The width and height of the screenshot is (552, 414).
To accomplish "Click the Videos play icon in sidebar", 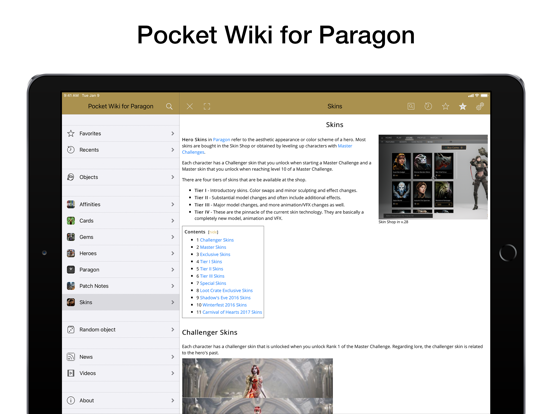I will 71,373.
